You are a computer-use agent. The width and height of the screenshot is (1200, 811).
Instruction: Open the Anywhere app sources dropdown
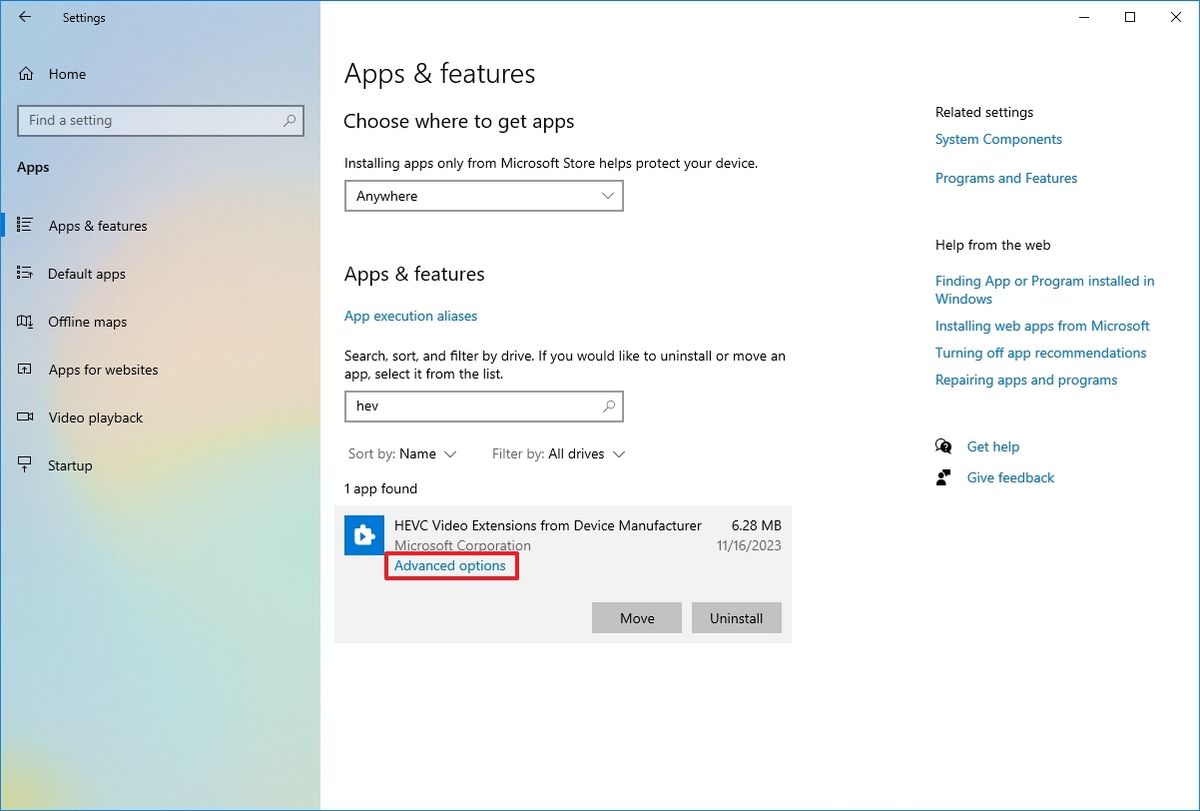click(483, 195)
